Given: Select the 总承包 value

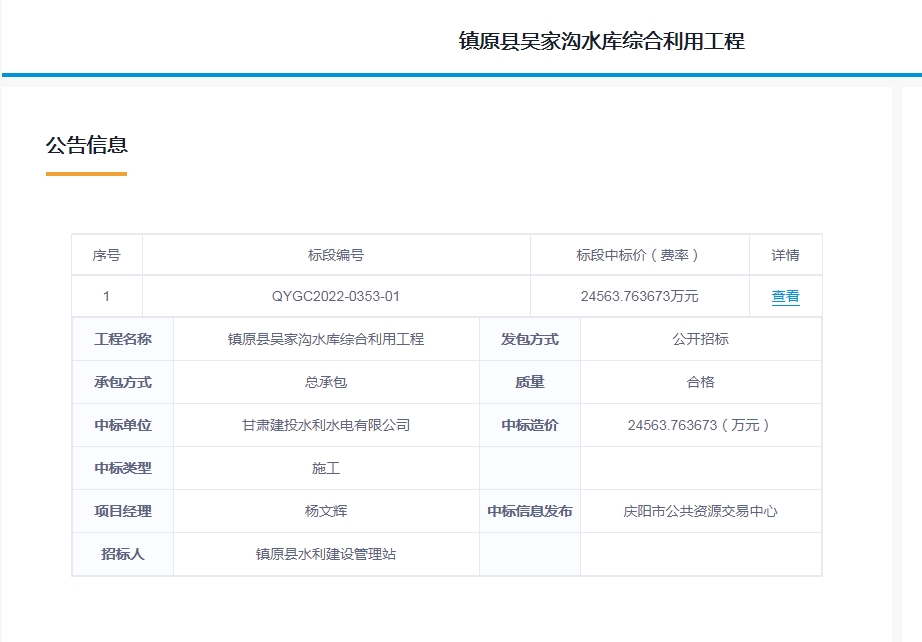Looking at the screenshot, I should coord(326,382).
